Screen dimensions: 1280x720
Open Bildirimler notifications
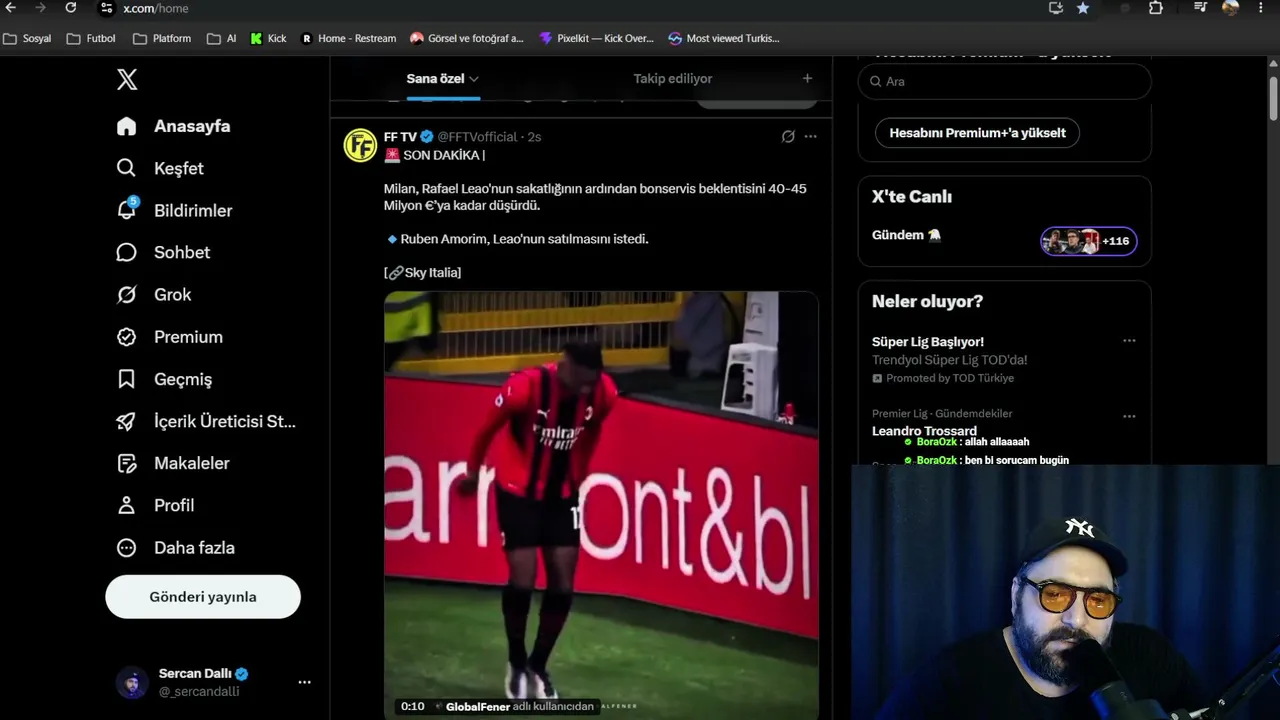coord(174,210)
